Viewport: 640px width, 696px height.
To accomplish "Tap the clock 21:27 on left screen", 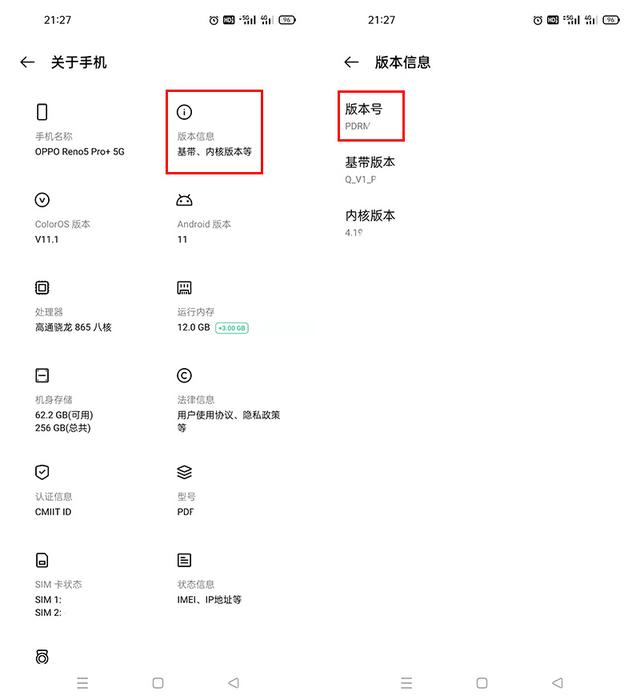I will (x=57, y=20).
